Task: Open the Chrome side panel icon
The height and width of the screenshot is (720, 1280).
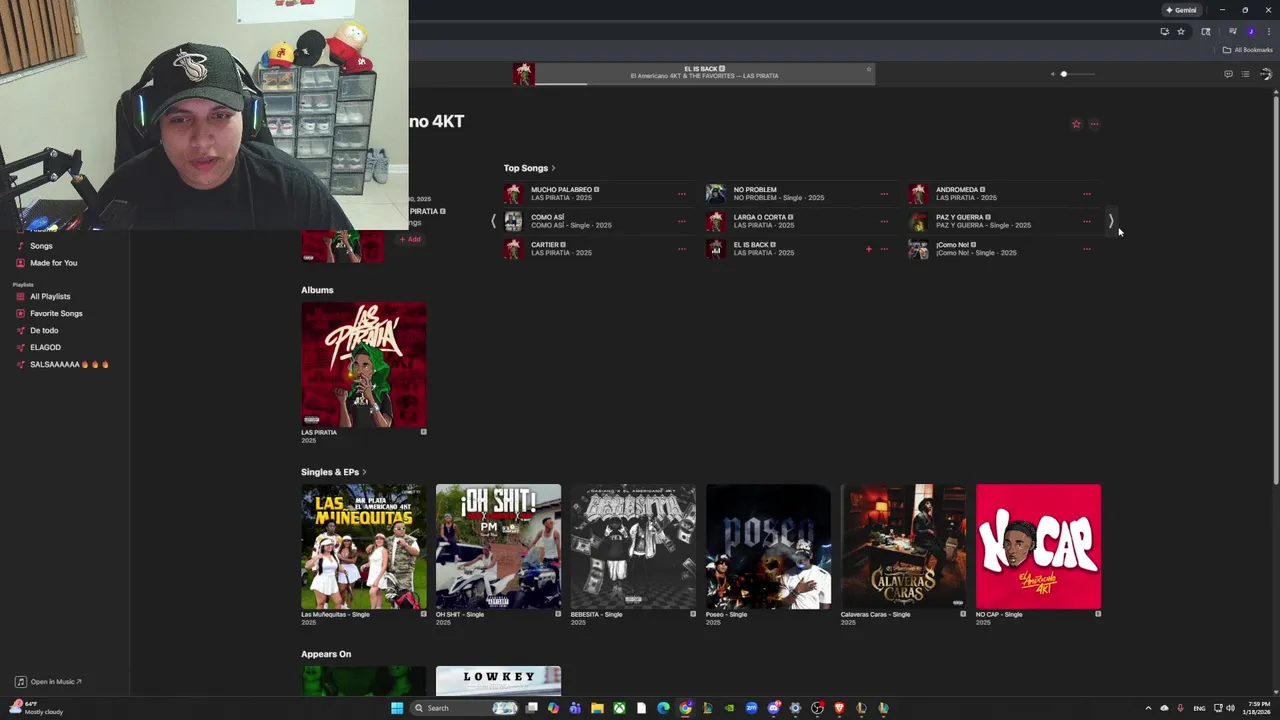Action: [1205, 32]
